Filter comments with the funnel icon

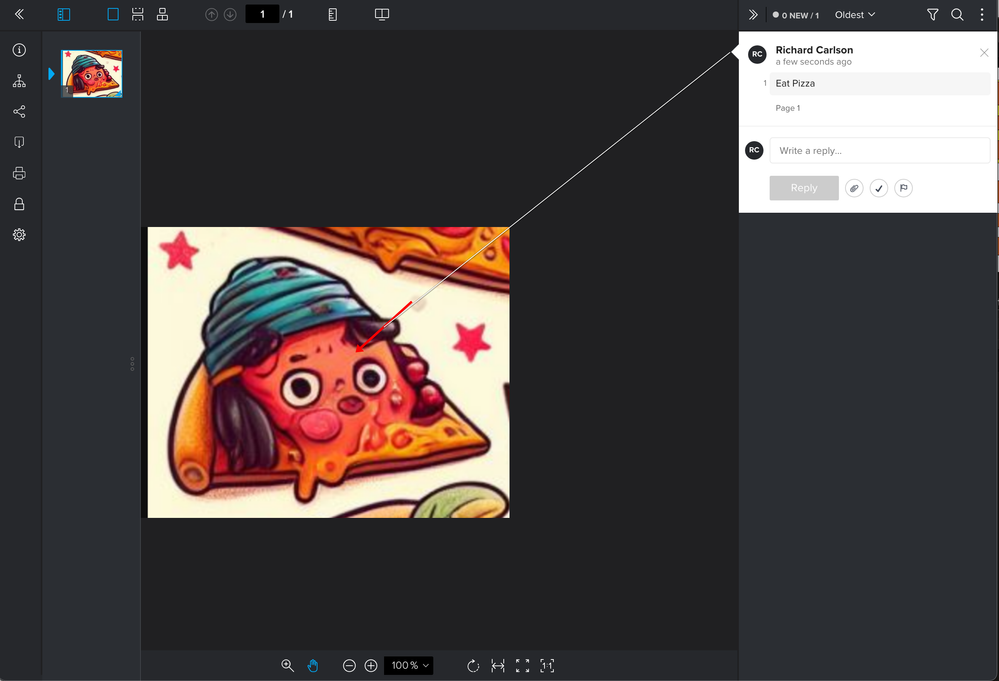click(932, 15)
